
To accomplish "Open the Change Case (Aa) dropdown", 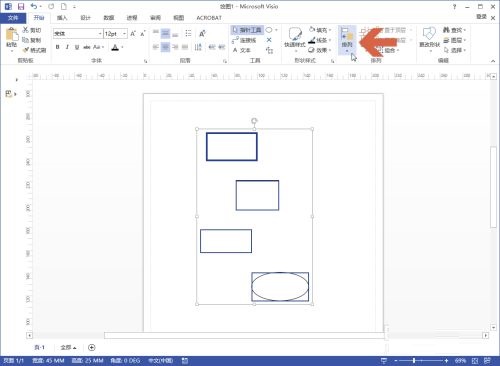I will [x=98, y=47].
